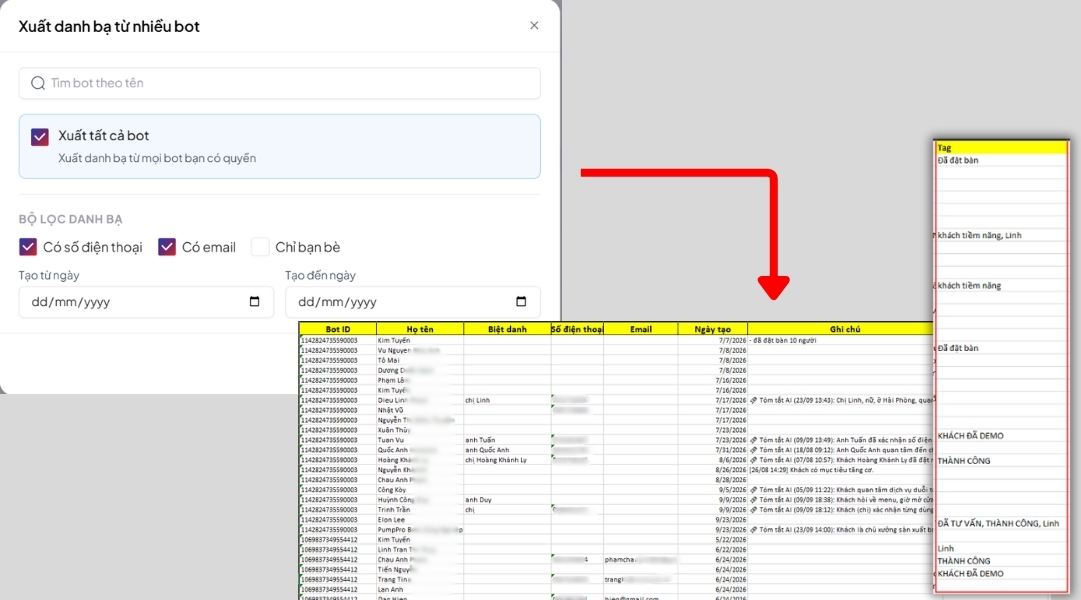
Task: Select the Bot ID column header in the spreadsheet
Action: tap(338, 329)
